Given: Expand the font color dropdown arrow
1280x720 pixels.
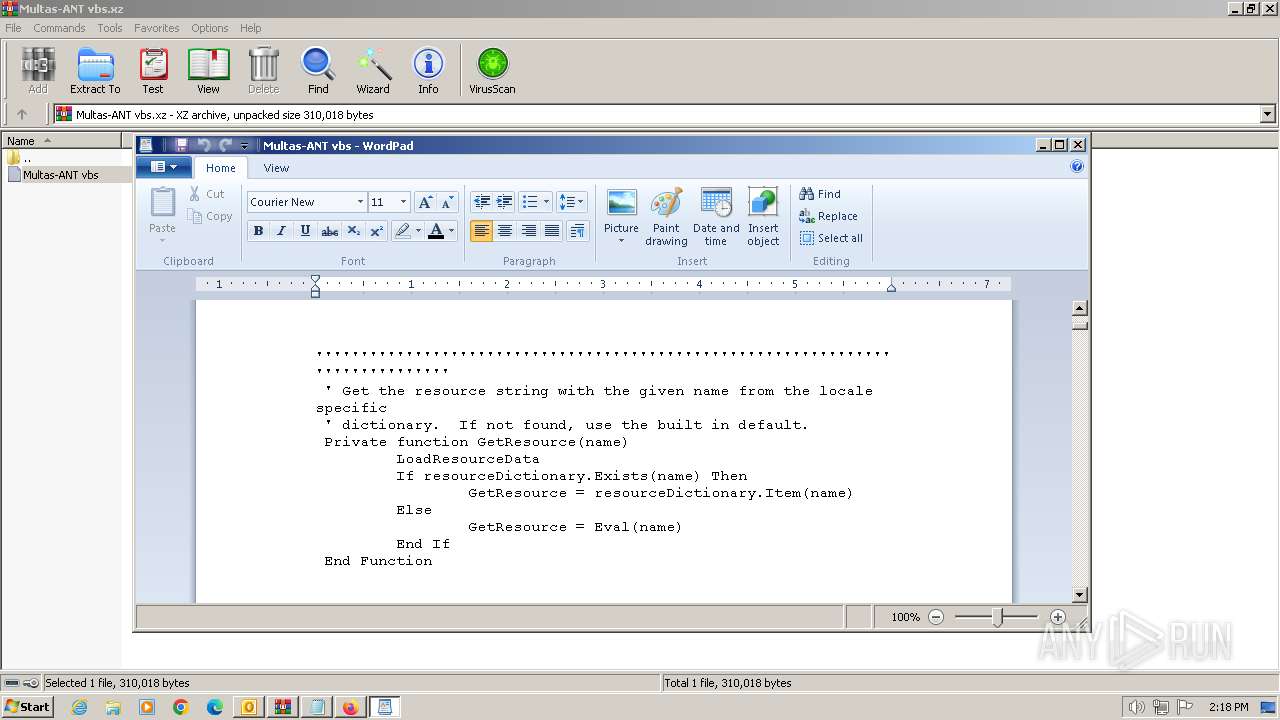Looking at the screenshot, I should coord(451,231).
